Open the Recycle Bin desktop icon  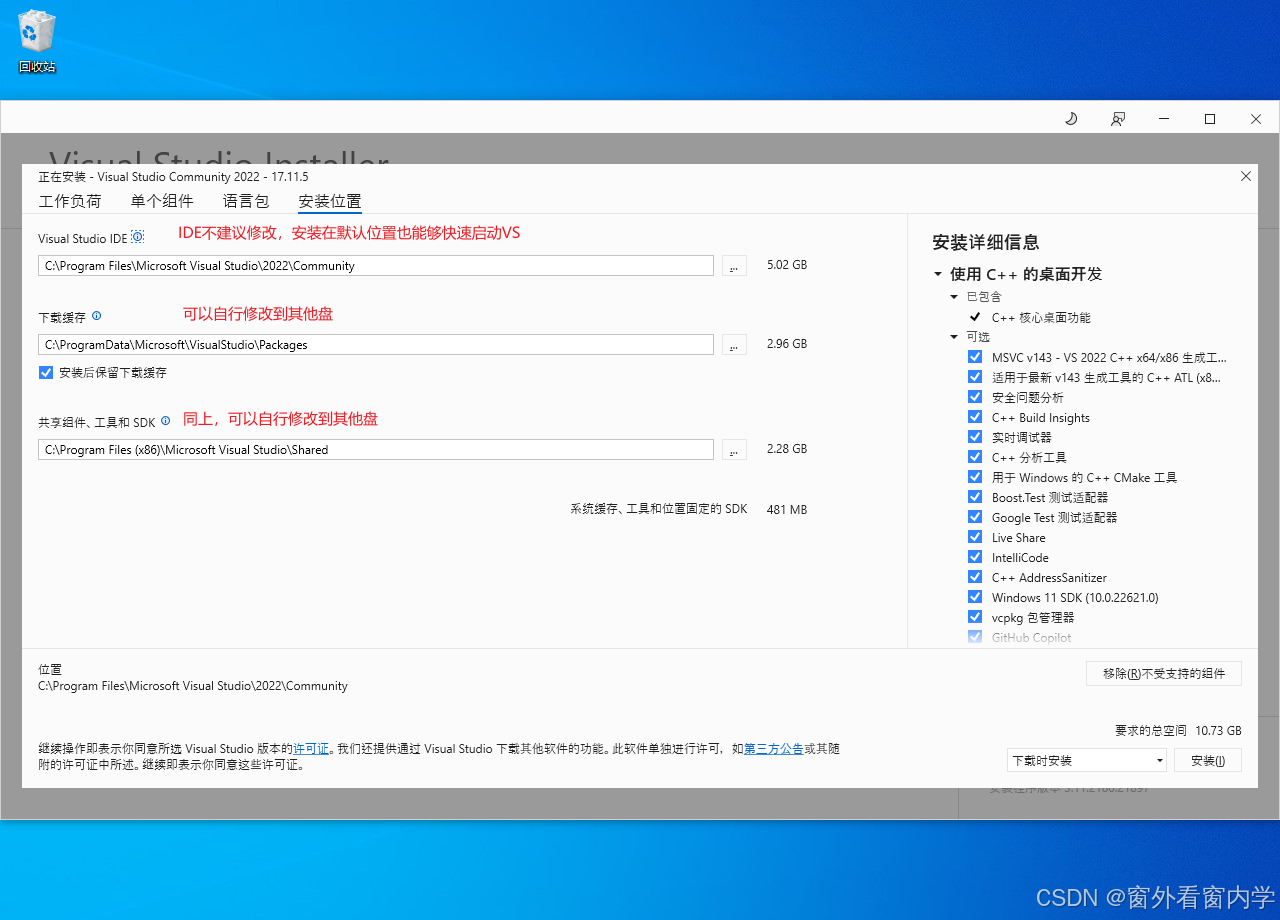coord(37,42)
